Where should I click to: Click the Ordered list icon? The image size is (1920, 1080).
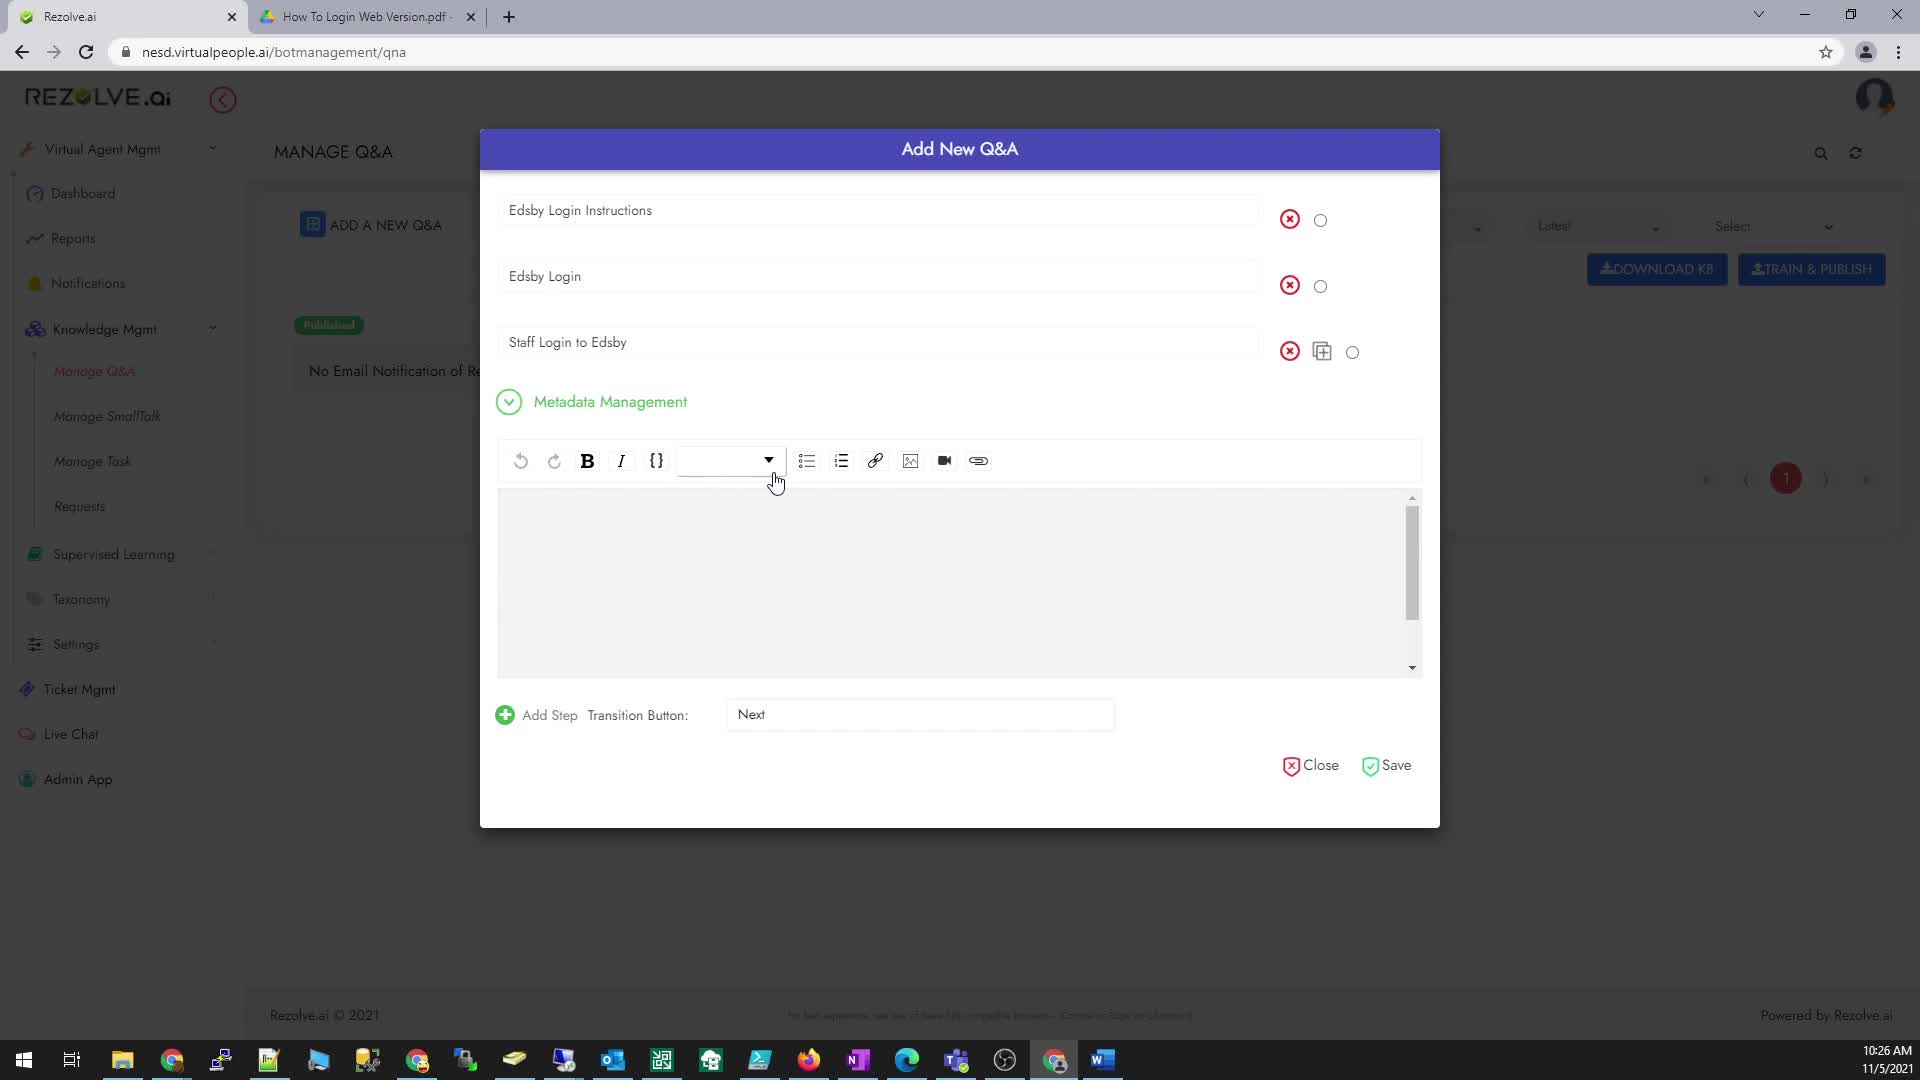[x=841, y=460]
